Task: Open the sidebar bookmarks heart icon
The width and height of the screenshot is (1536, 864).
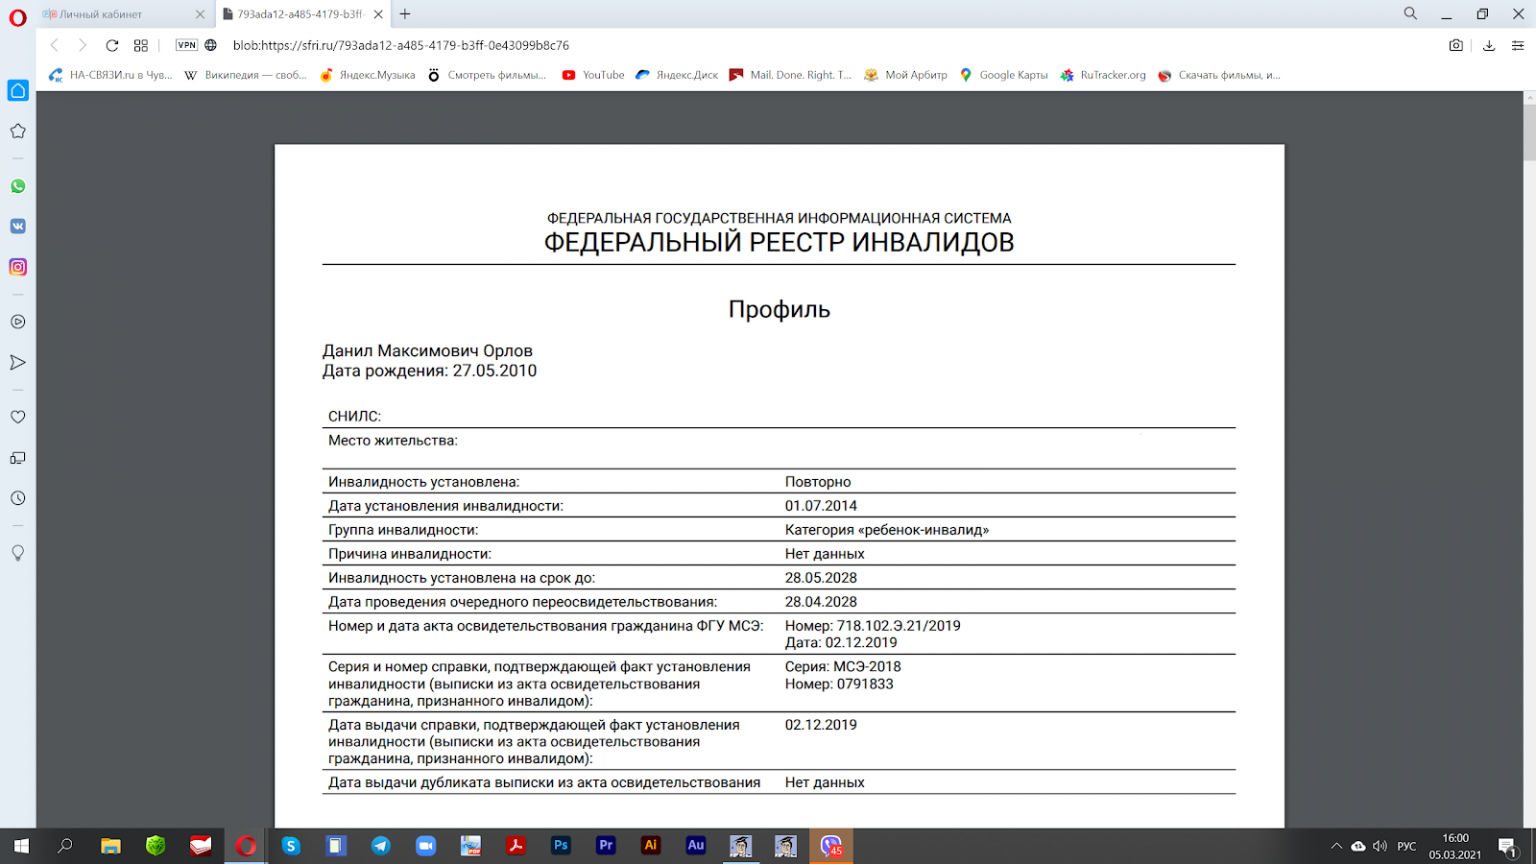Action: (18, 417)
